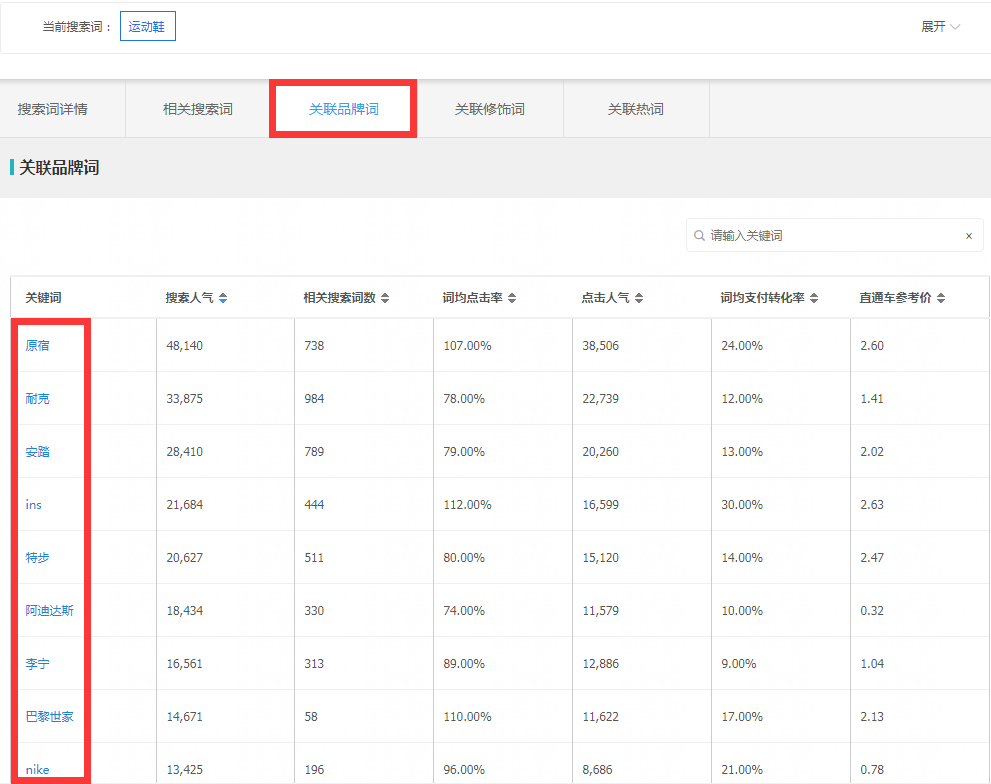The width and height of the screenshot is (991, 784).
Task: Click the 38,506 click popularity cell
Action: (x=600, y=346)
